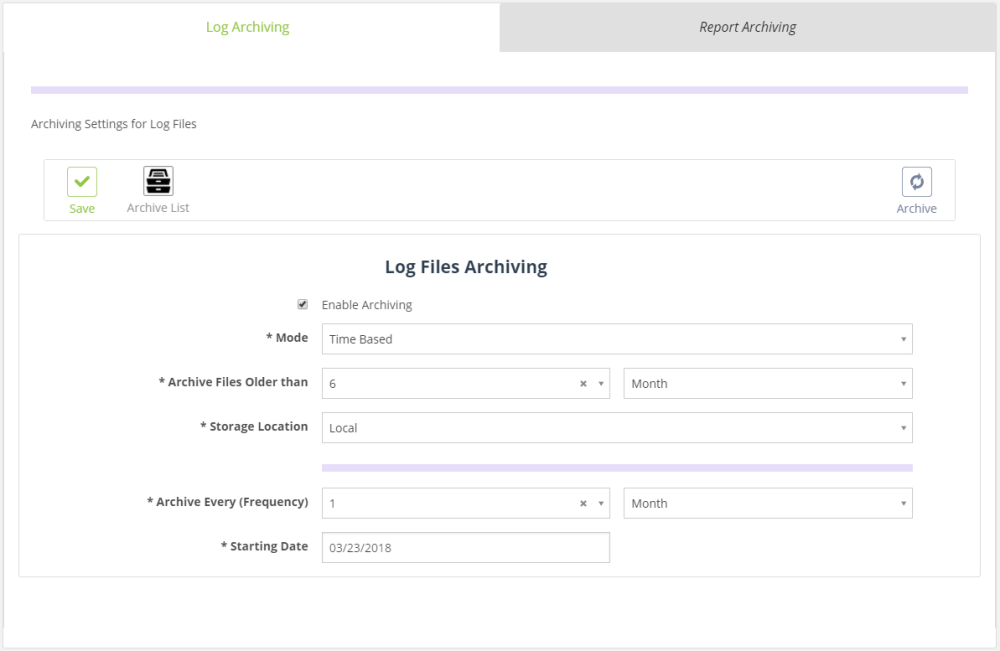Click the Starting Date input field
The width and height of the screenshot is (1000, 651).
click(x=466, y=548)
